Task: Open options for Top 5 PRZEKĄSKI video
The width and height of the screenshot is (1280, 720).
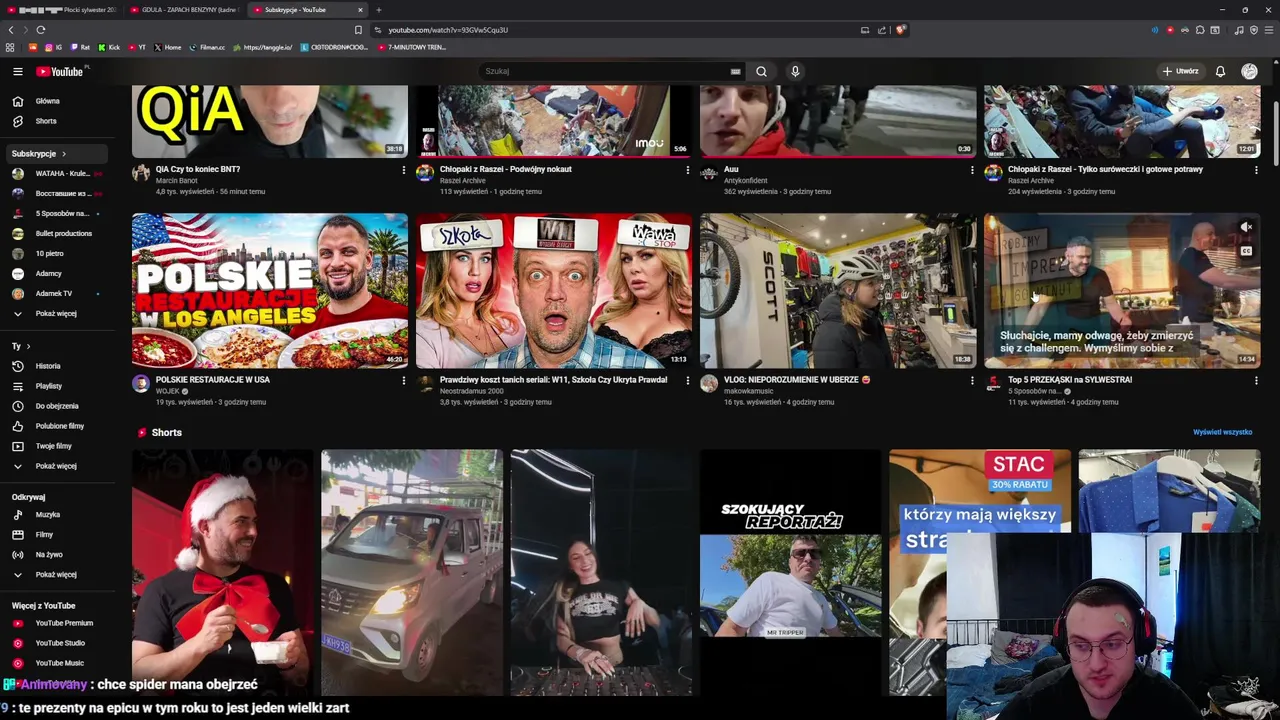Action: point(1256,381)
